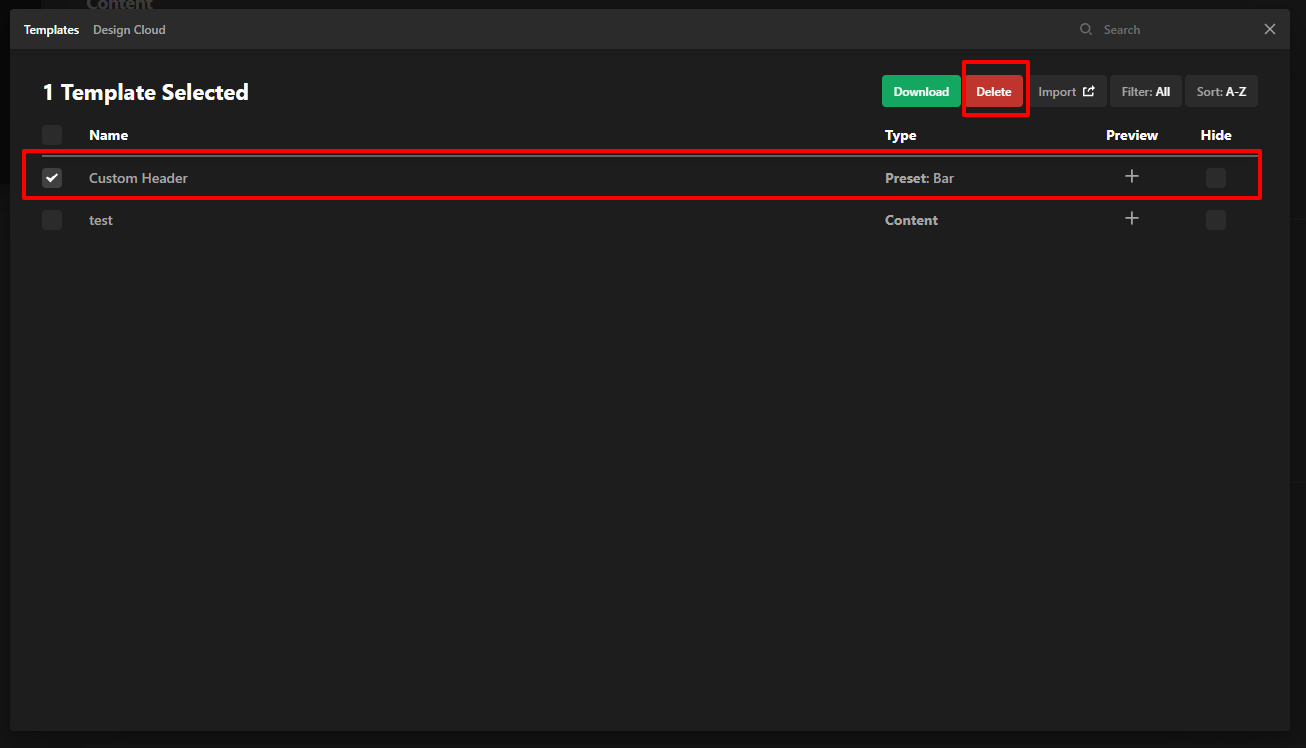The width and height of the screenshot is (1306, 748).
Task: Click the Content type cell
Action: pyautogui.click(x=911, y=220)
